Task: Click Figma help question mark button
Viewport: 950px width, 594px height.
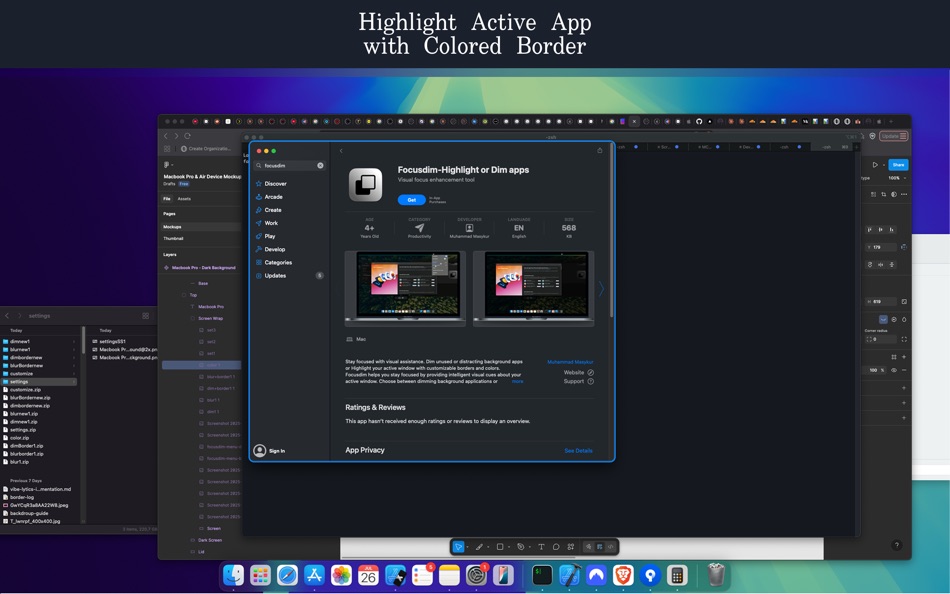Action: pos(897,545)
